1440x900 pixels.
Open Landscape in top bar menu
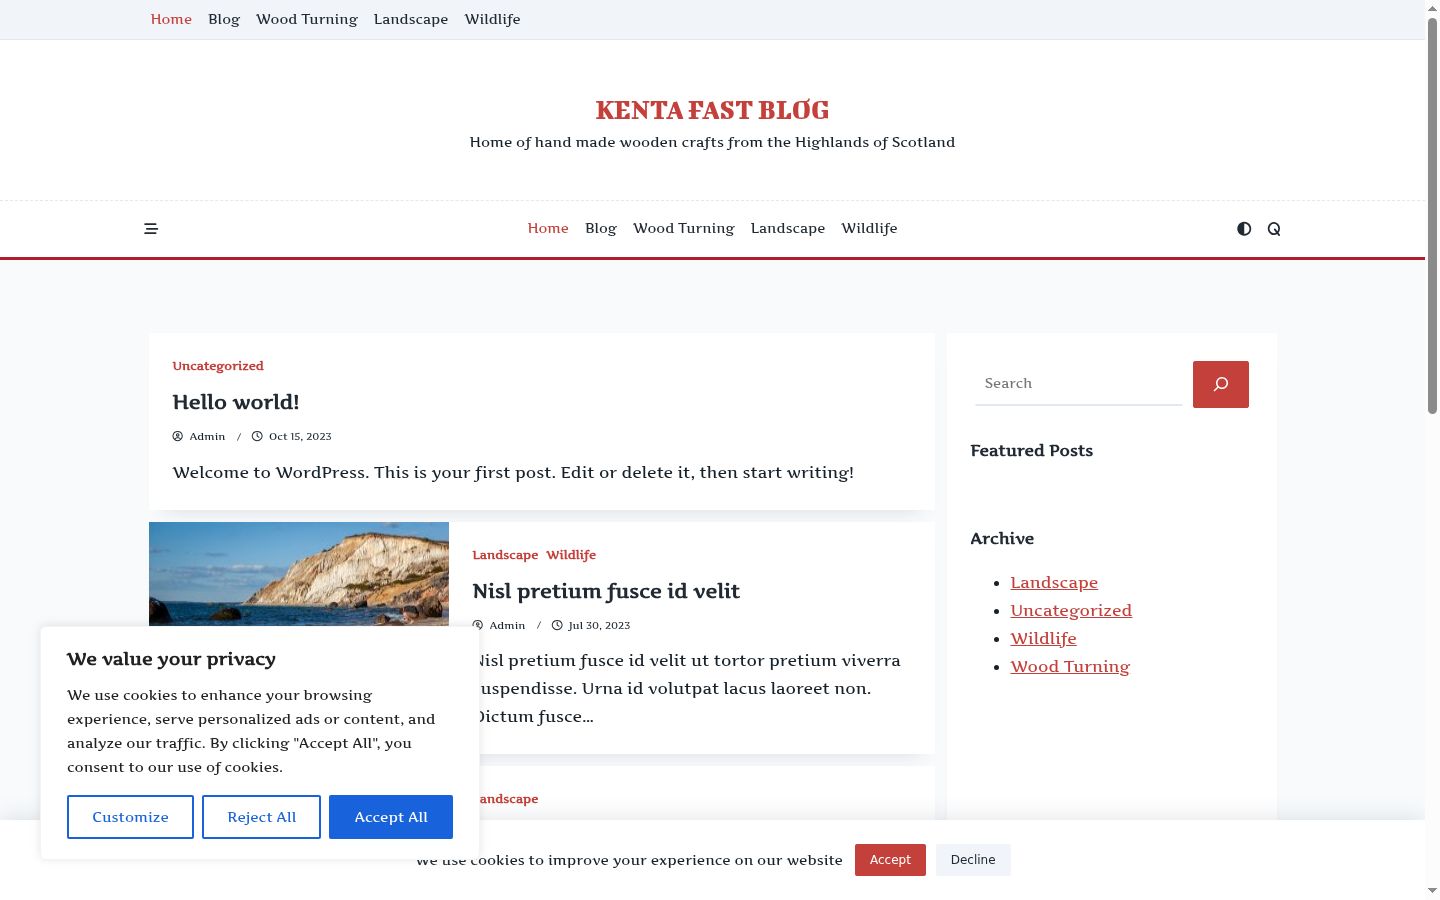[x=411, y=19]
